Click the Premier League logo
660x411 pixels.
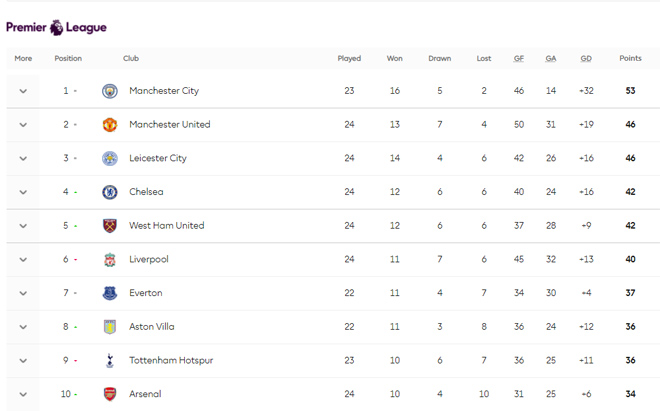(x=56, y=27)
